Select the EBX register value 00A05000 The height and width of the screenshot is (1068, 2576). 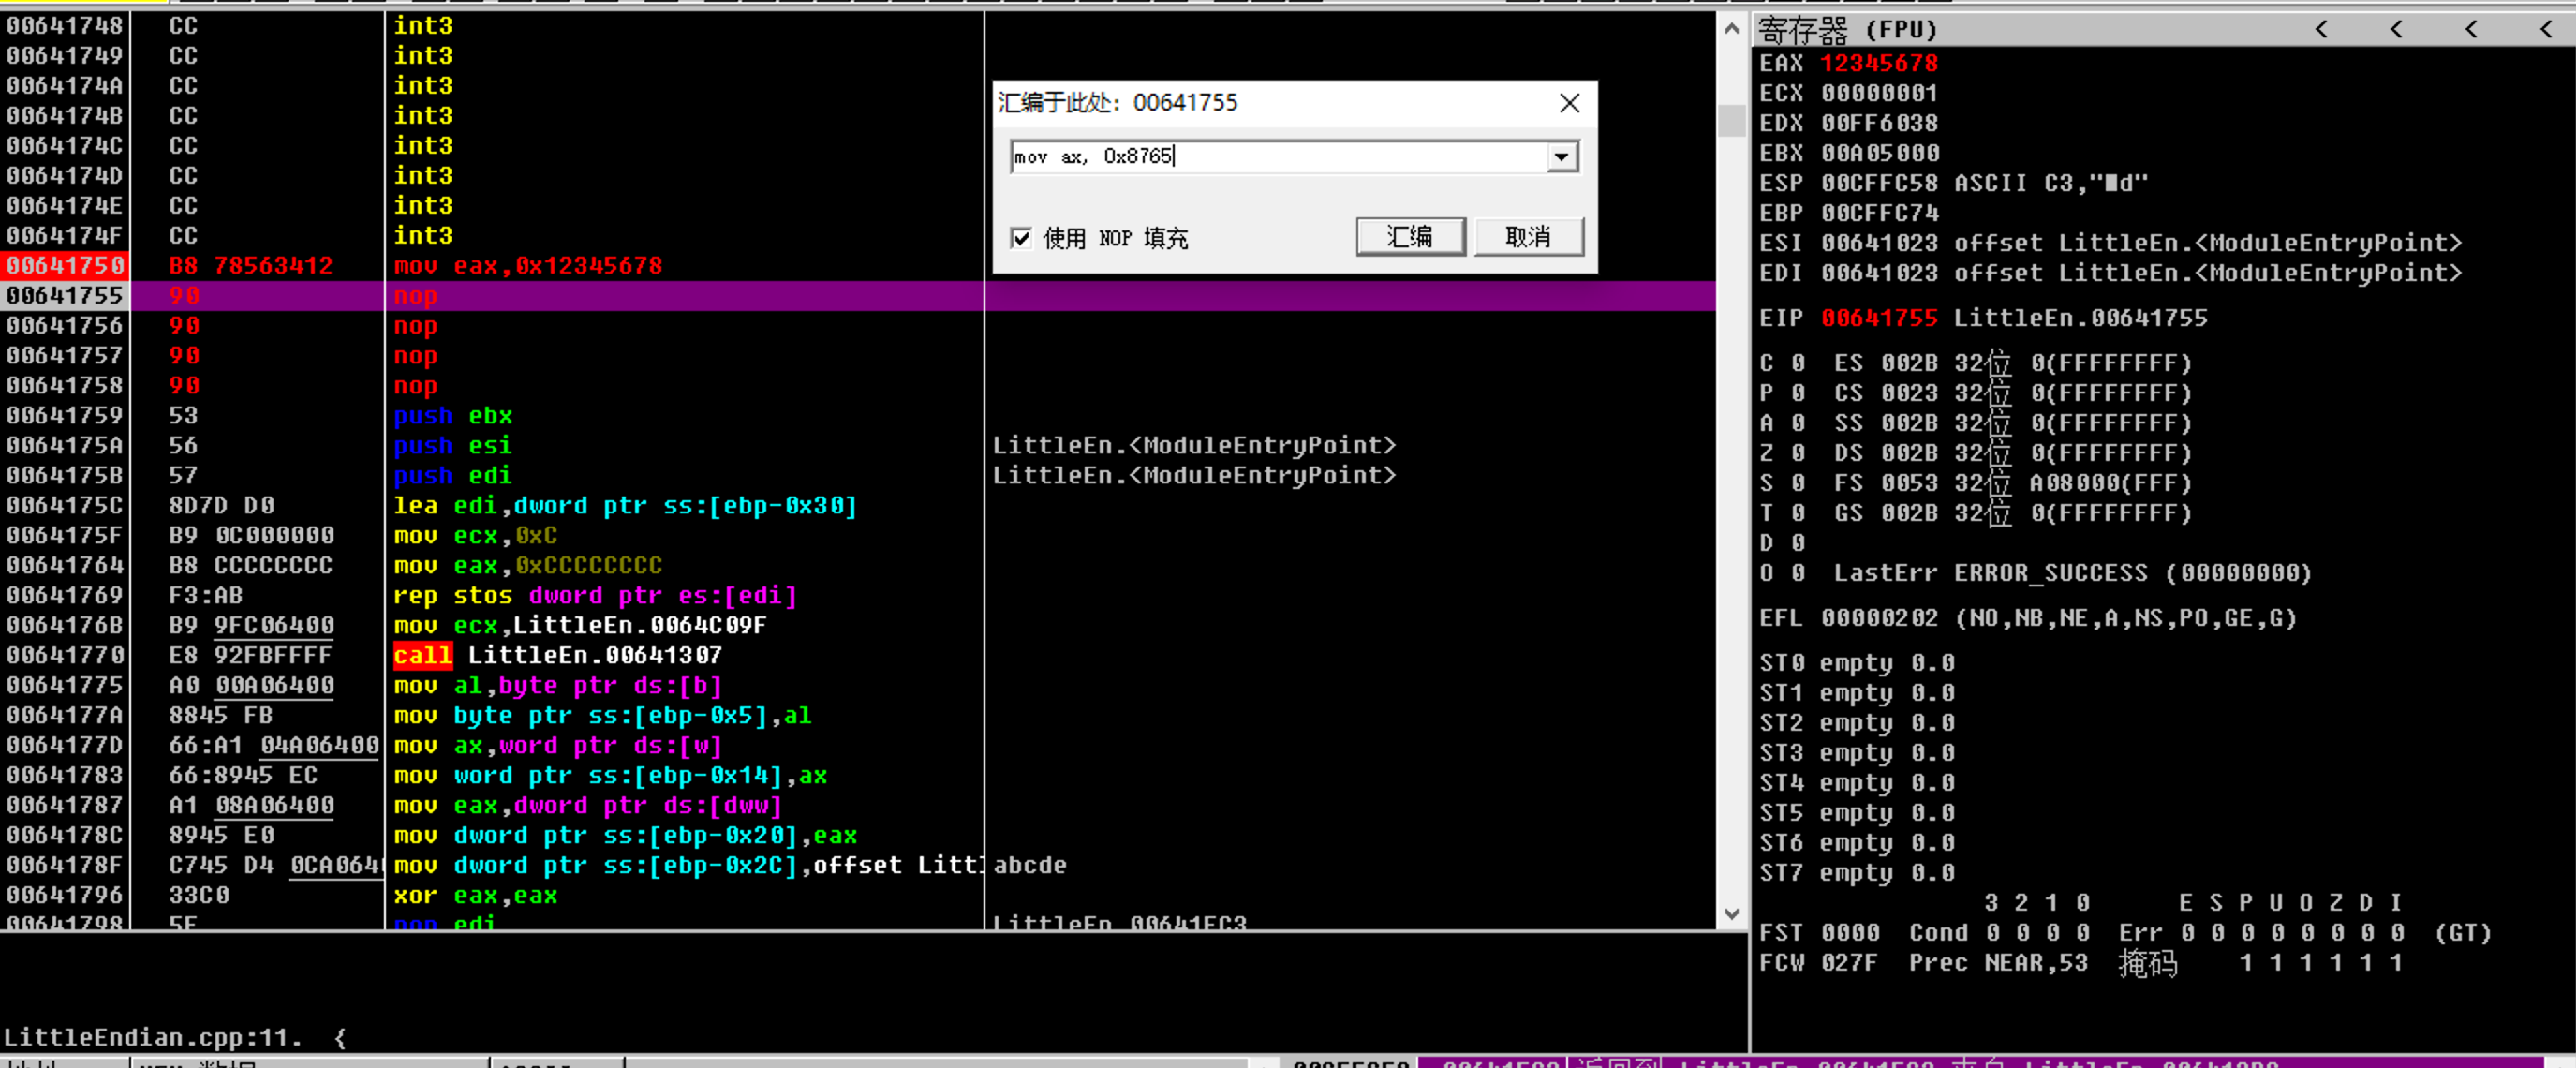[1879, 154]
